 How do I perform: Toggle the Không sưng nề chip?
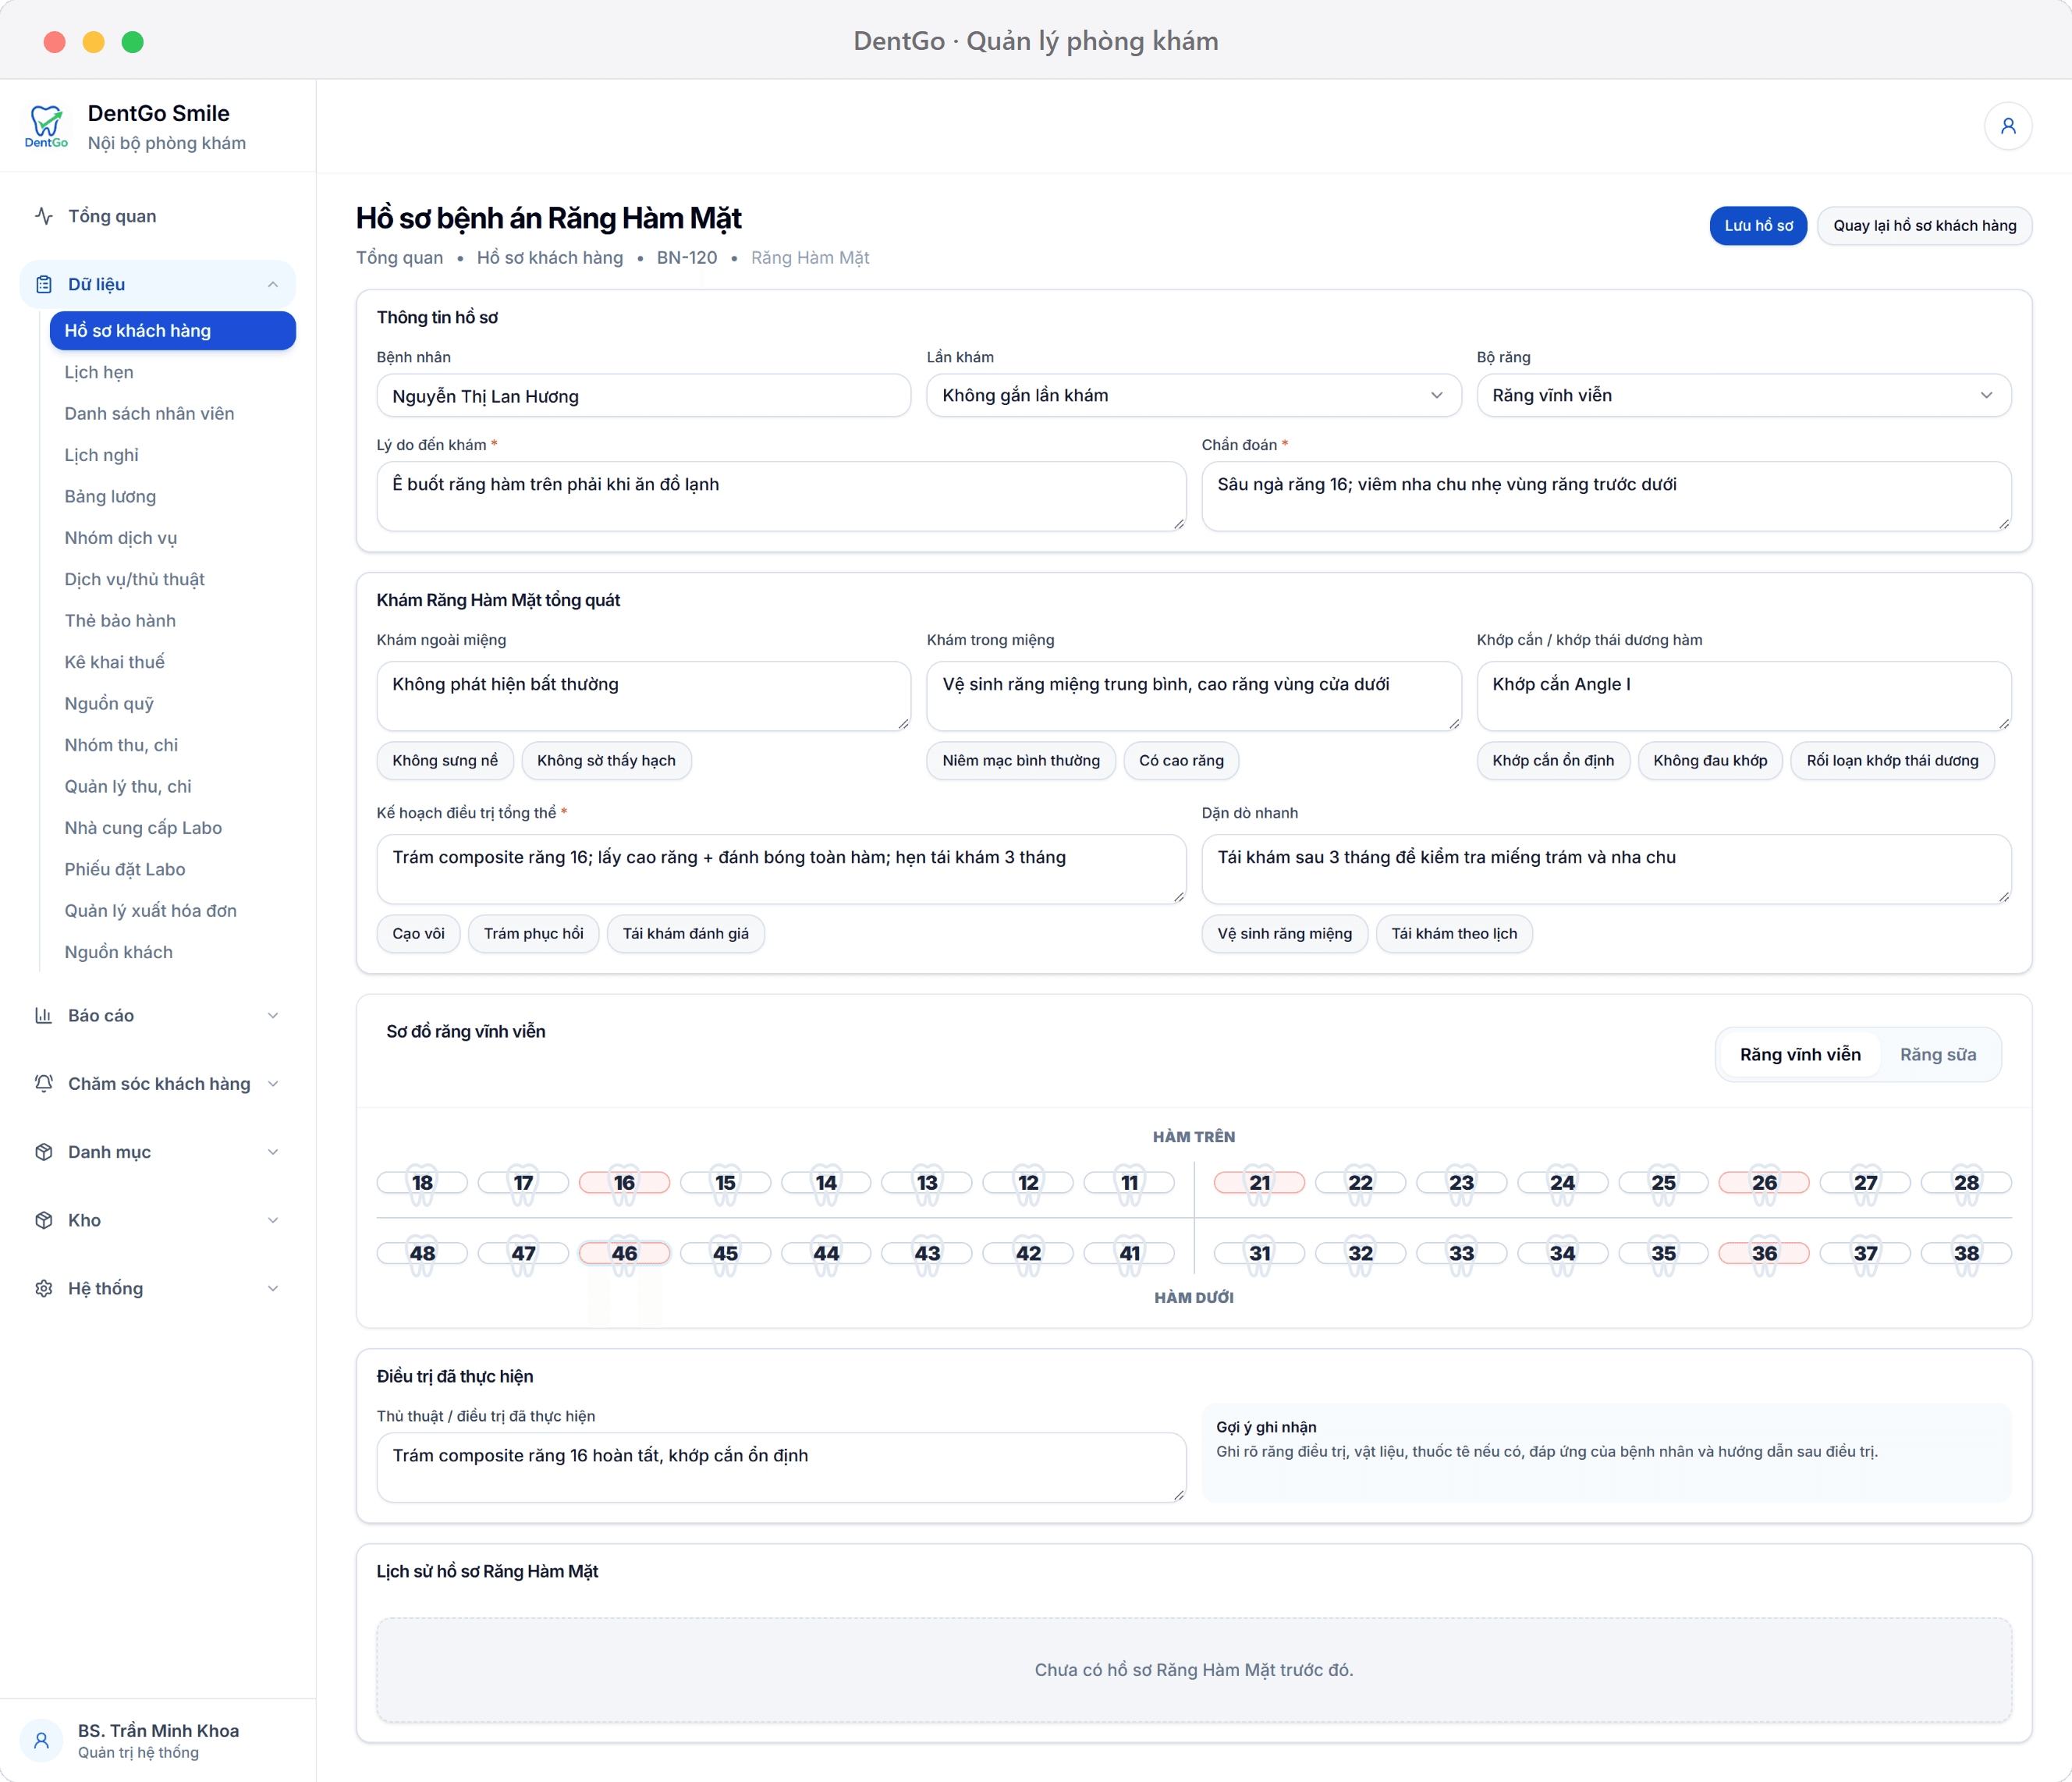pyautogui.click(x=445, y=761)
